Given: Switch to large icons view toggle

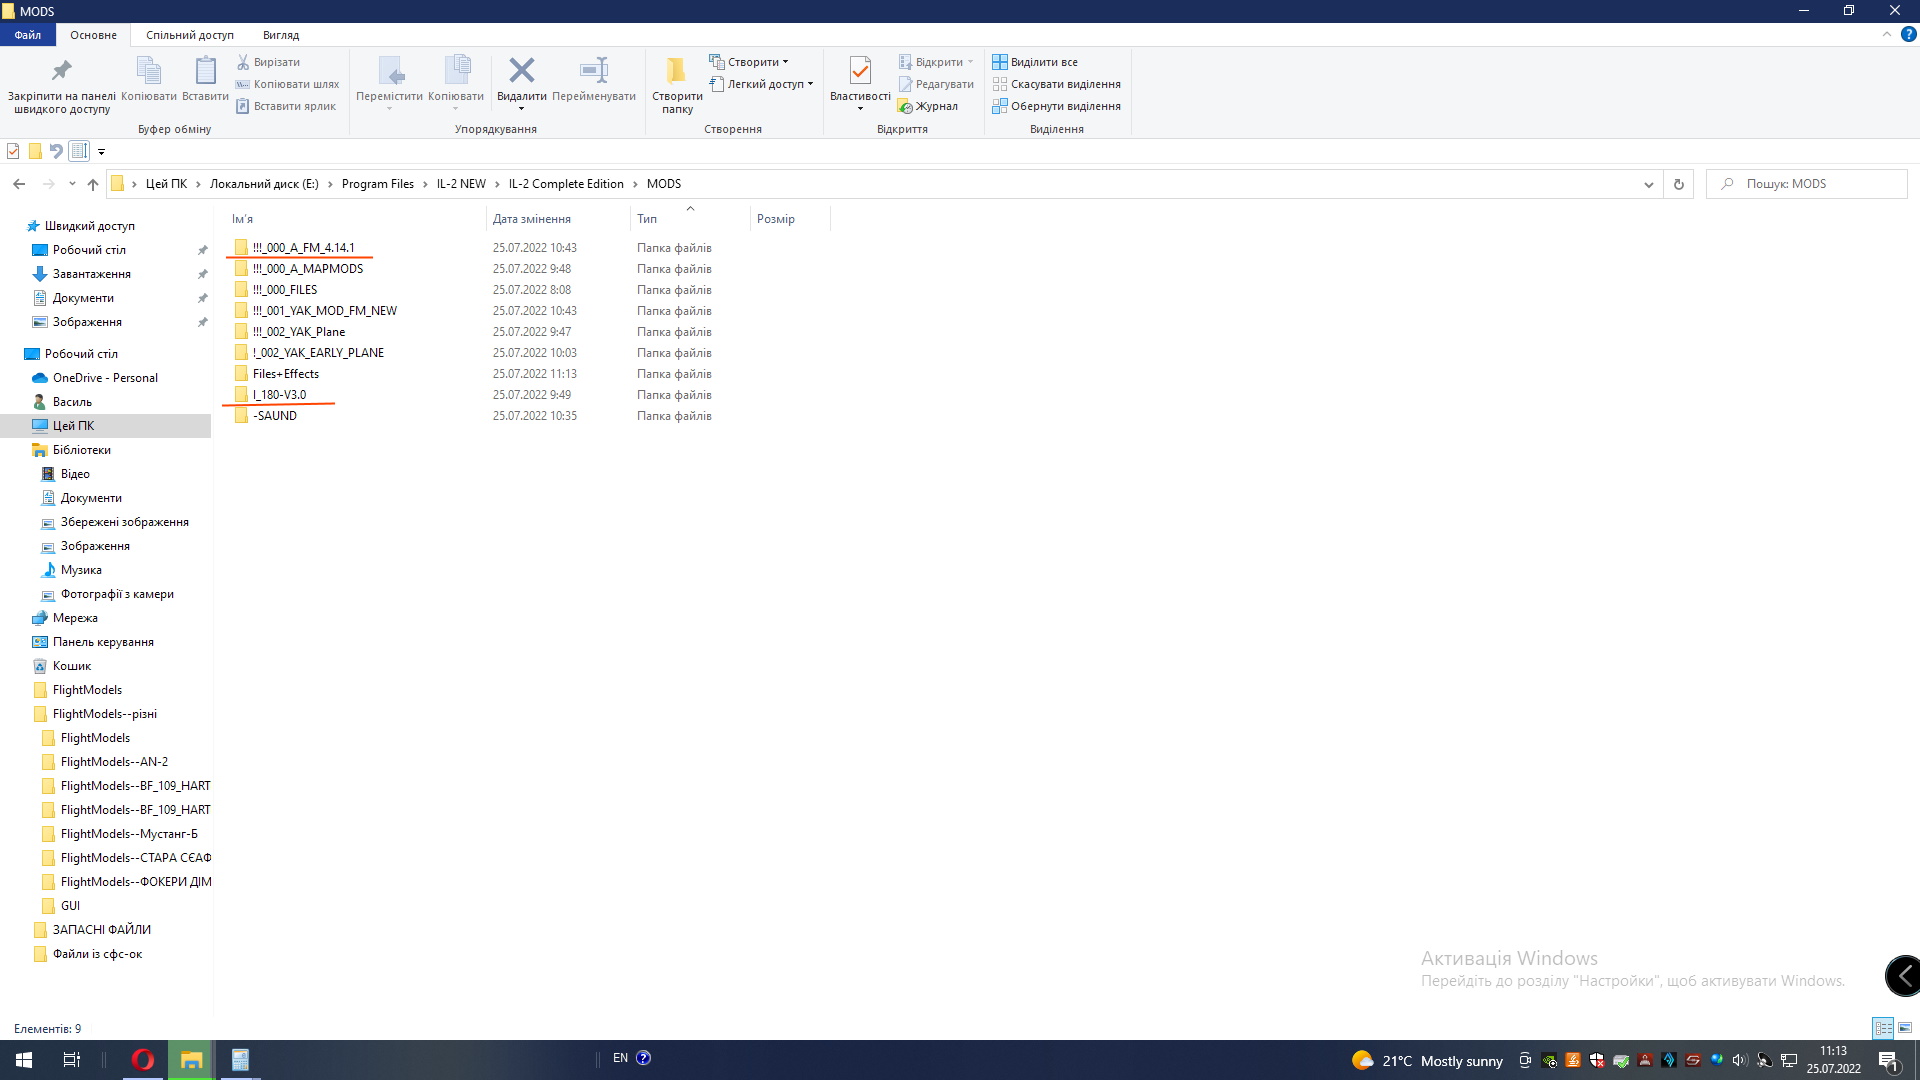Looking at the screenshot, I should (x=1905, y=1028).
